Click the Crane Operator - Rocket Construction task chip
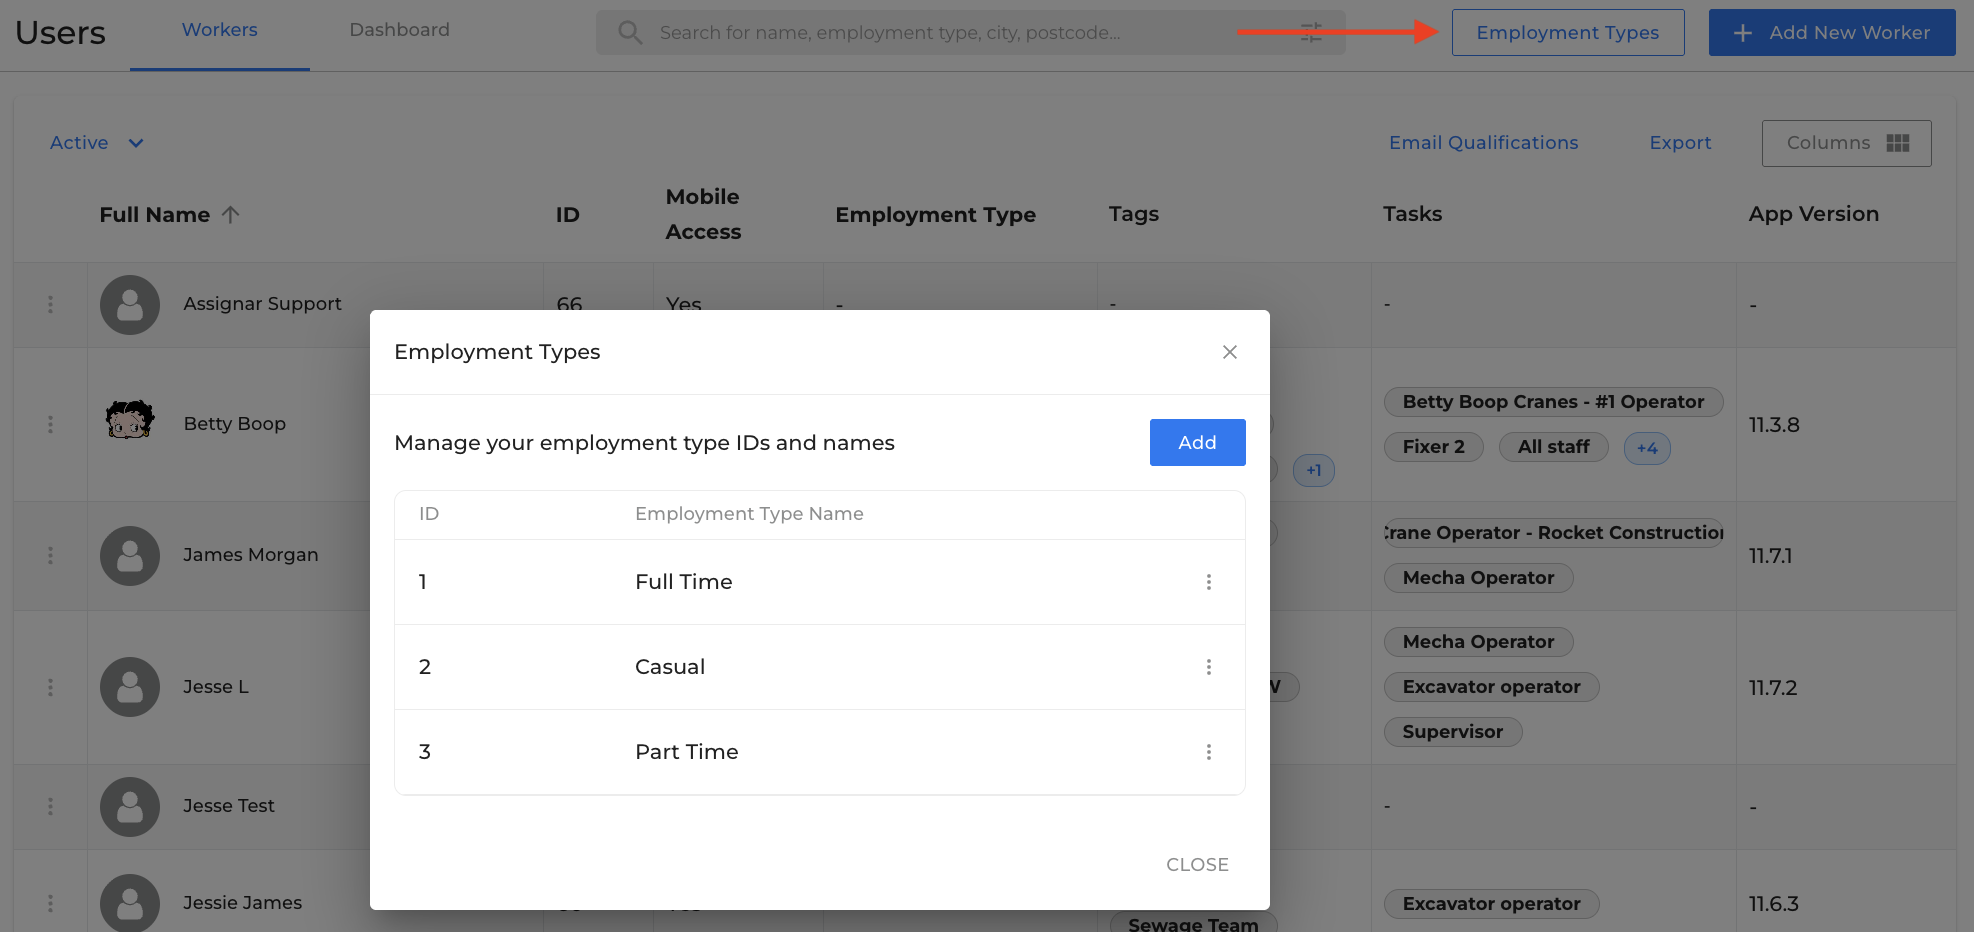This screenshot has height=932, width=1974. pyautogui.click(x=1554, y=533)
